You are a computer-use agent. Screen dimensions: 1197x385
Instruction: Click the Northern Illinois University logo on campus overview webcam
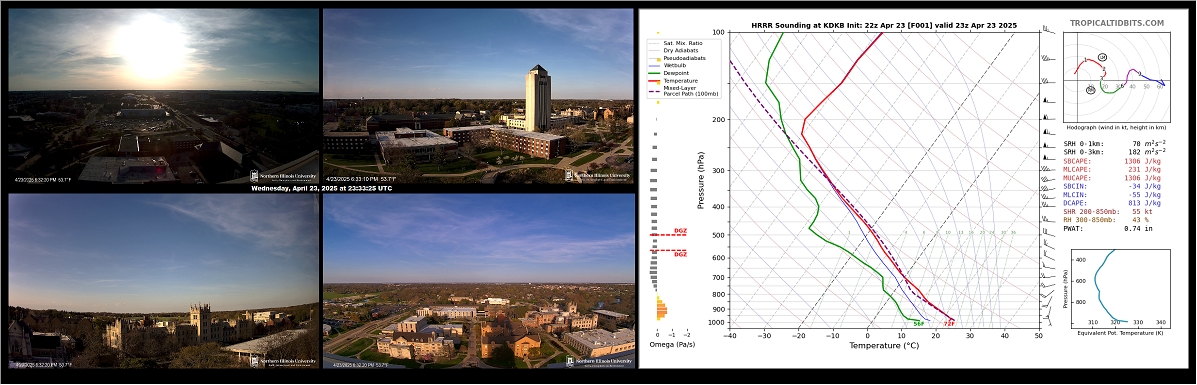click(598, 361)
